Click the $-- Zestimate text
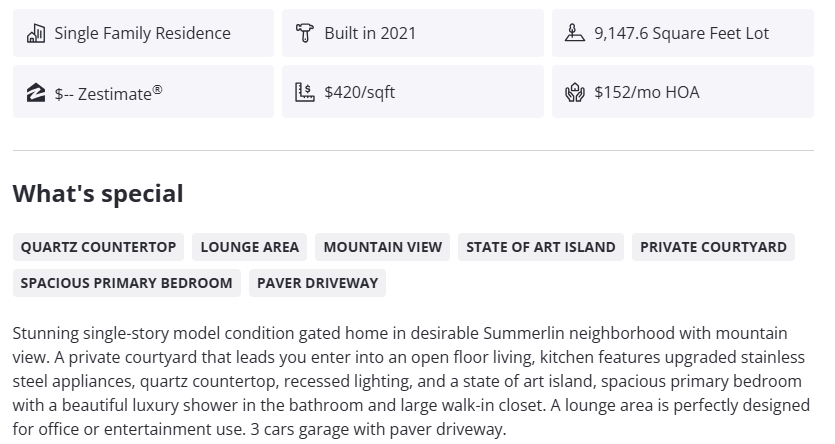 (x=108, y=93)
